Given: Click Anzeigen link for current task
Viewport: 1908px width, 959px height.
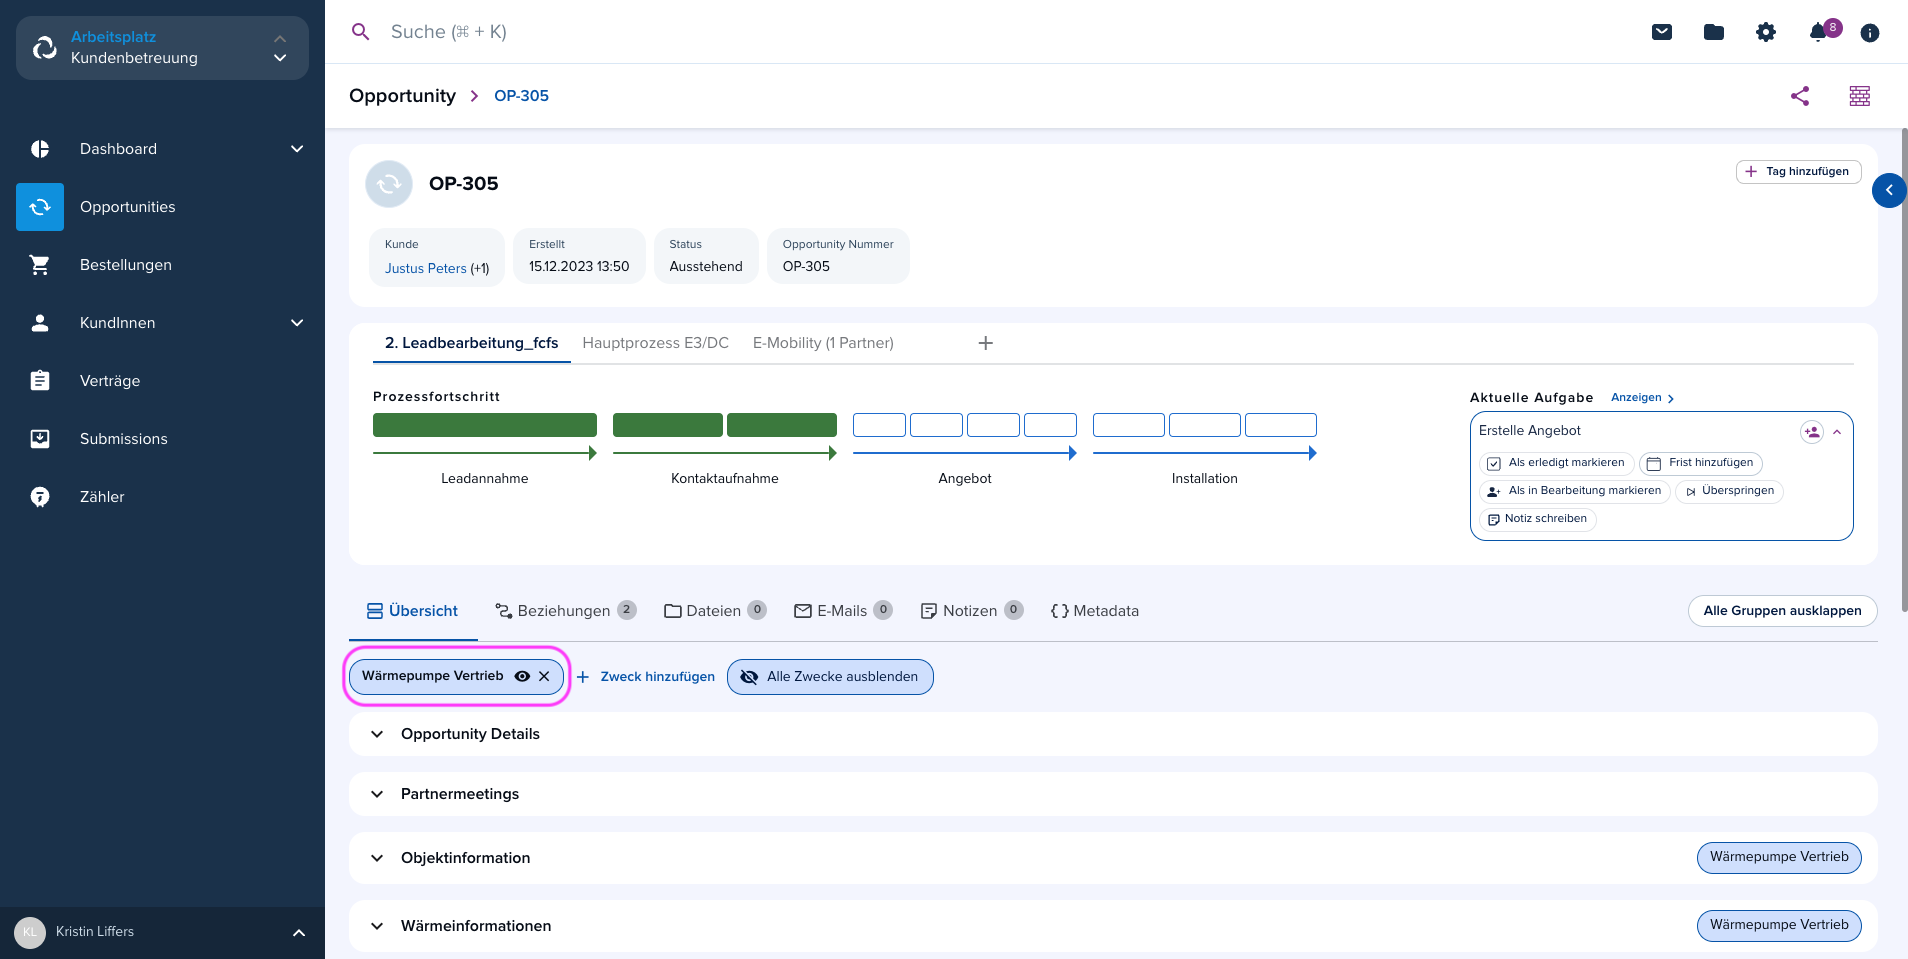Looking at the screenshot, I should 1642,398.
